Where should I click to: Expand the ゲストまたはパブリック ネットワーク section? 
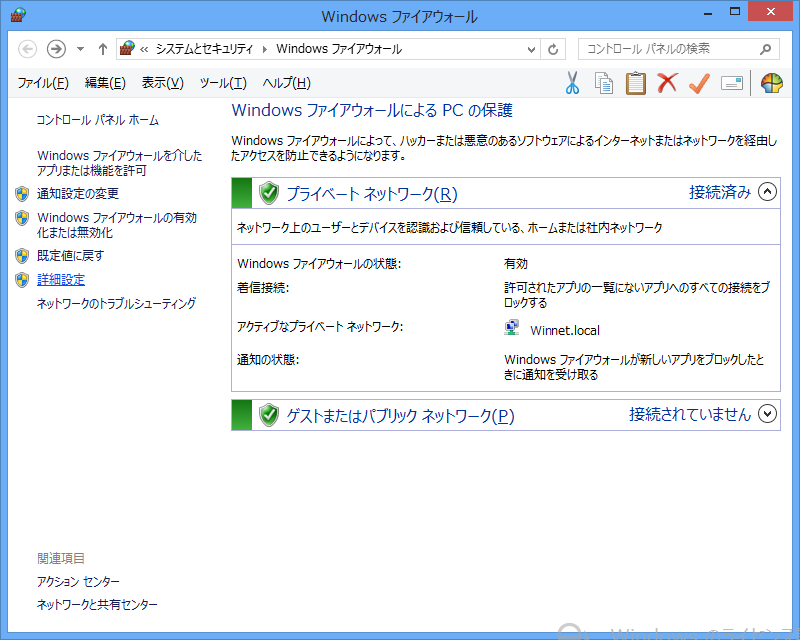pyautogui.click(x=767, y=414)
